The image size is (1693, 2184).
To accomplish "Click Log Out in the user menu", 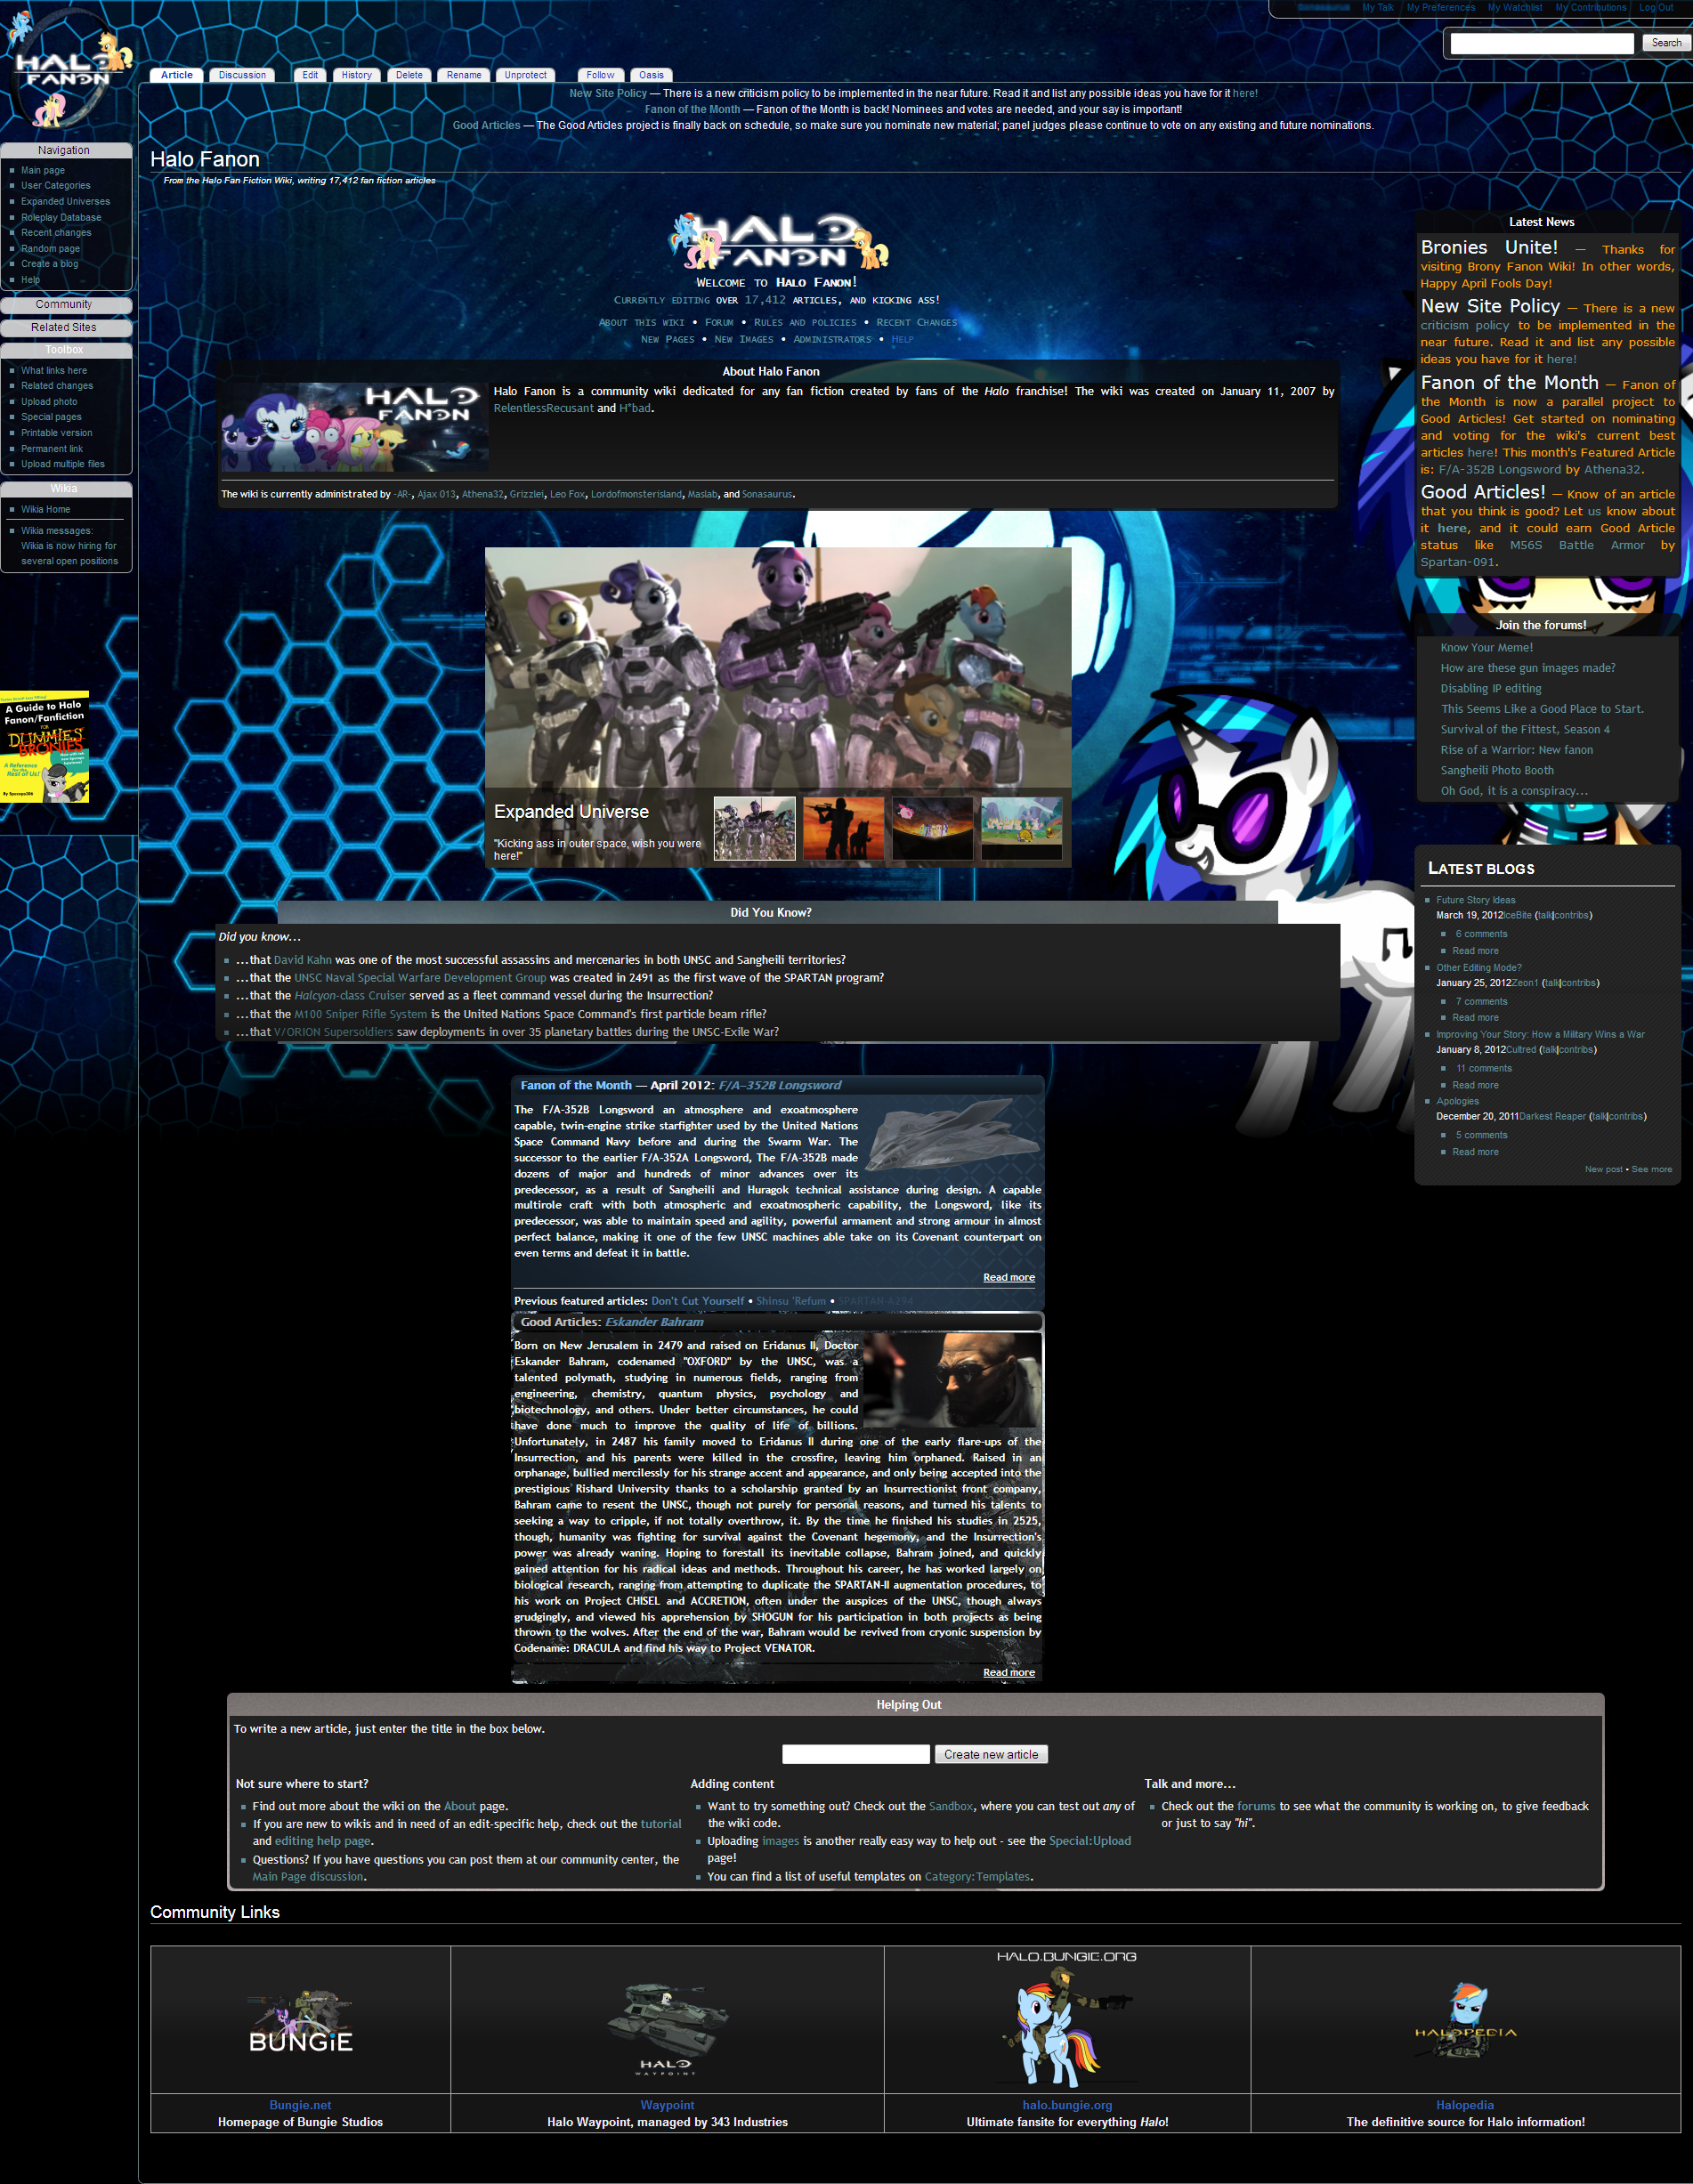I will tap(1656, 8).
